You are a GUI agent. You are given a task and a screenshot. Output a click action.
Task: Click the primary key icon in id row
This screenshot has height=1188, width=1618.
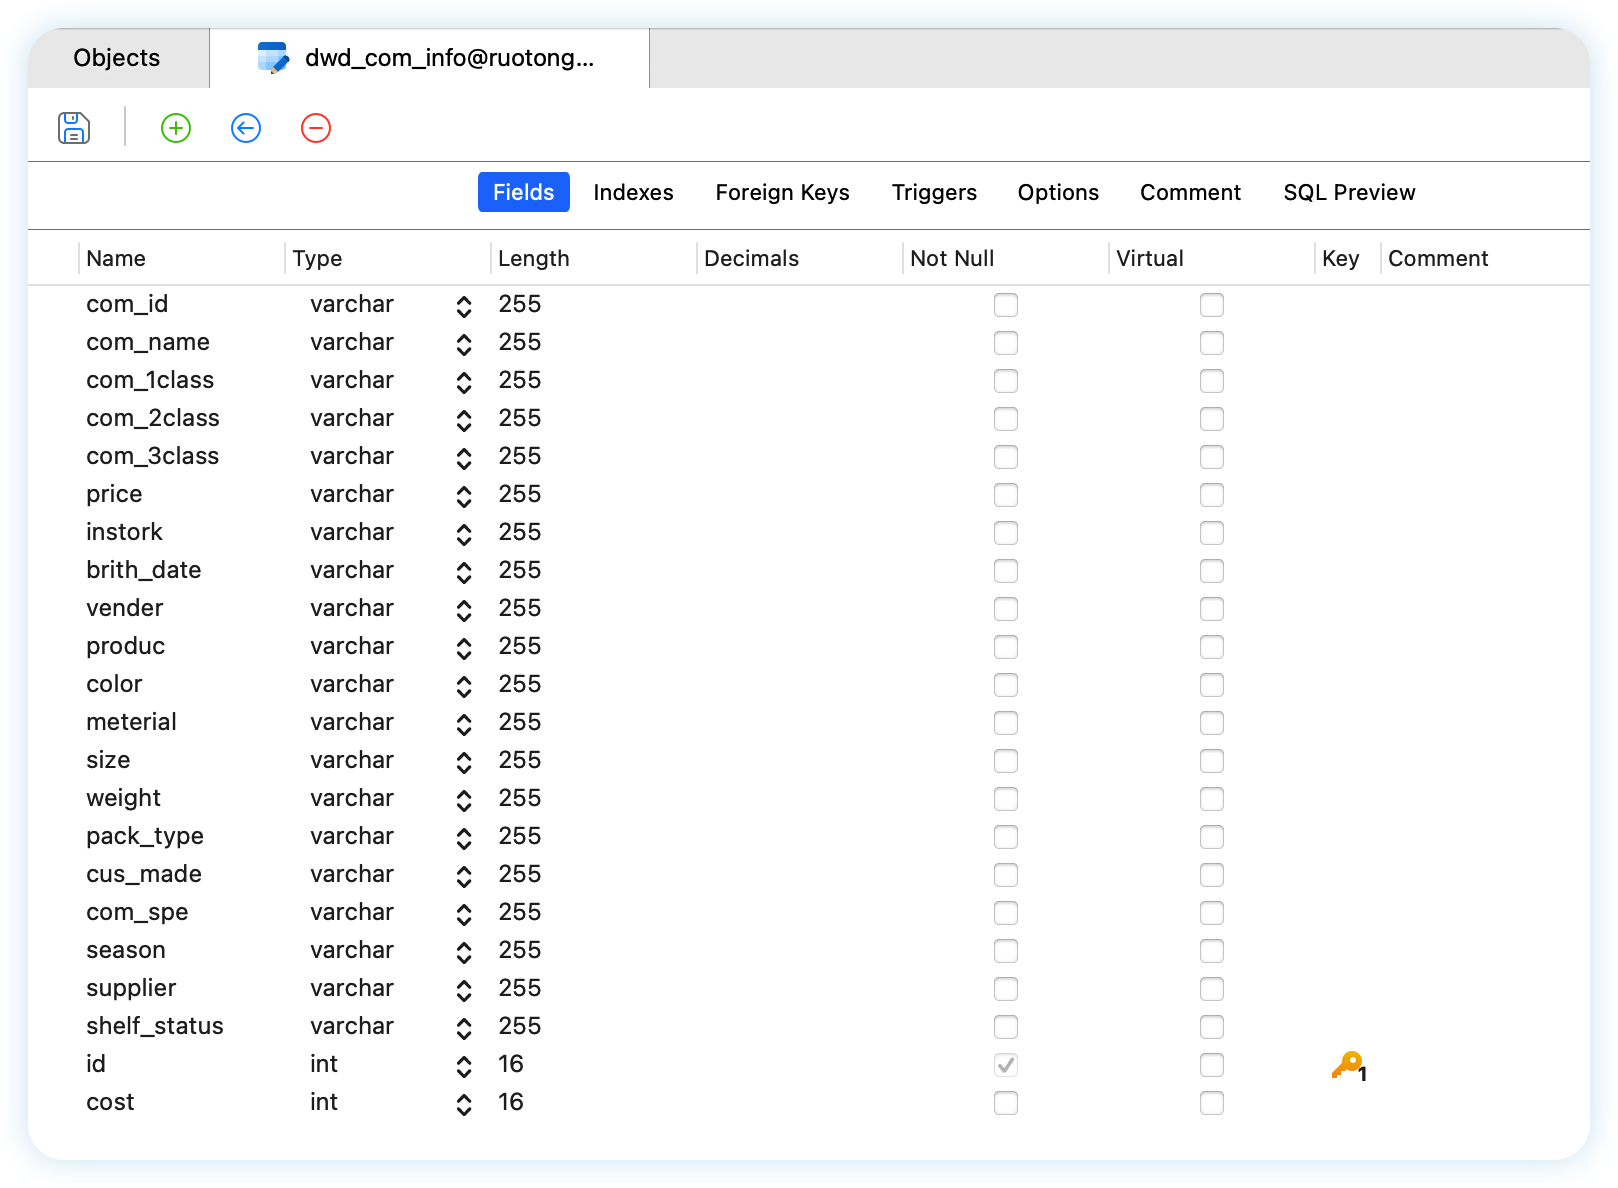coord(1349,1066)
